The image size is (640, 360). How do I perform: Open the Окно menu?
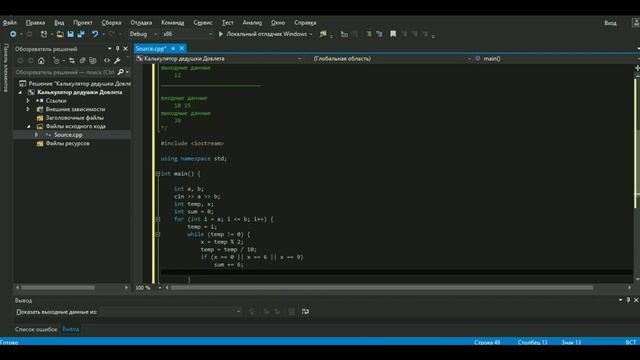pos(278,23)
